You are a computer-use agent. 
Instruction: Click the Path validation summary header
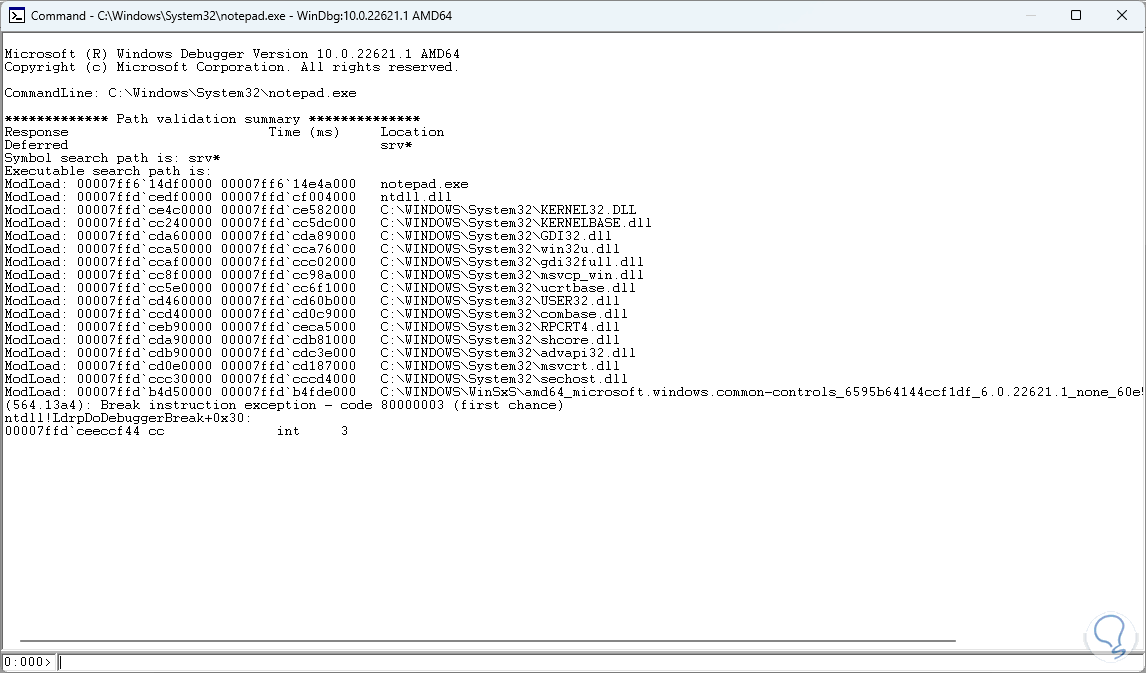click(212, 119)
